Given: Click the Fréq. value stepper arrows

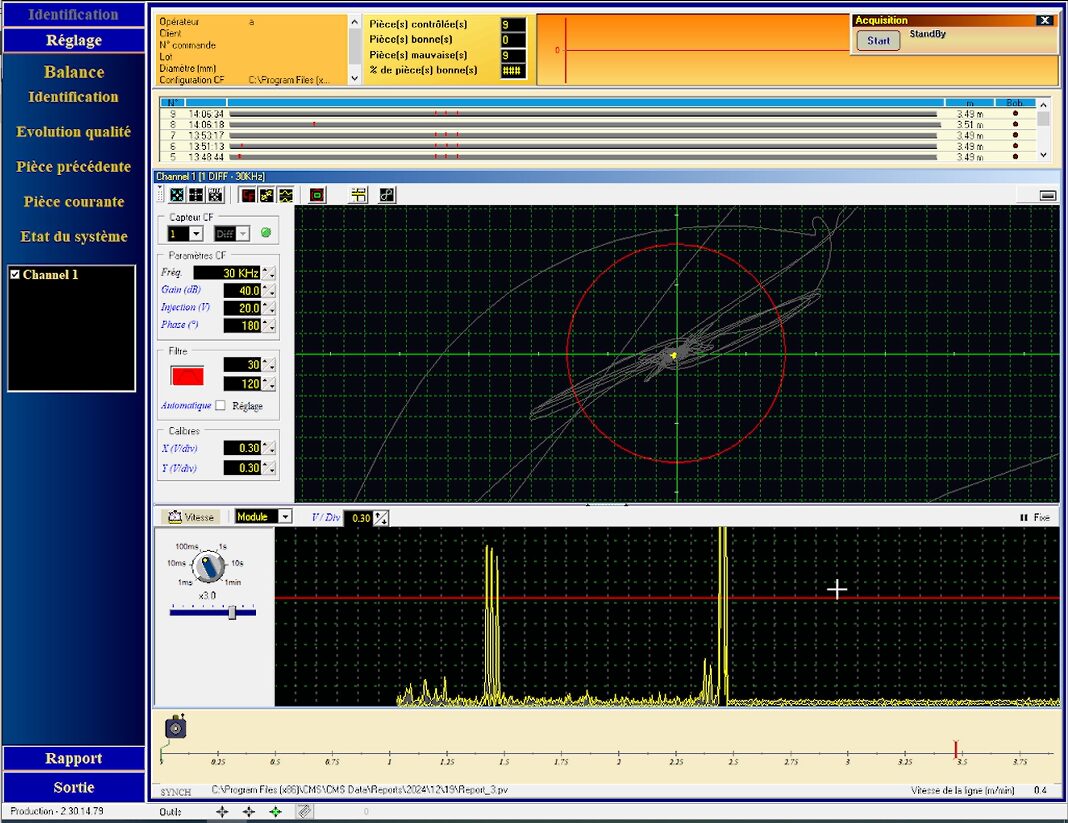Looking at the screenshot, I should click(267, 273).
